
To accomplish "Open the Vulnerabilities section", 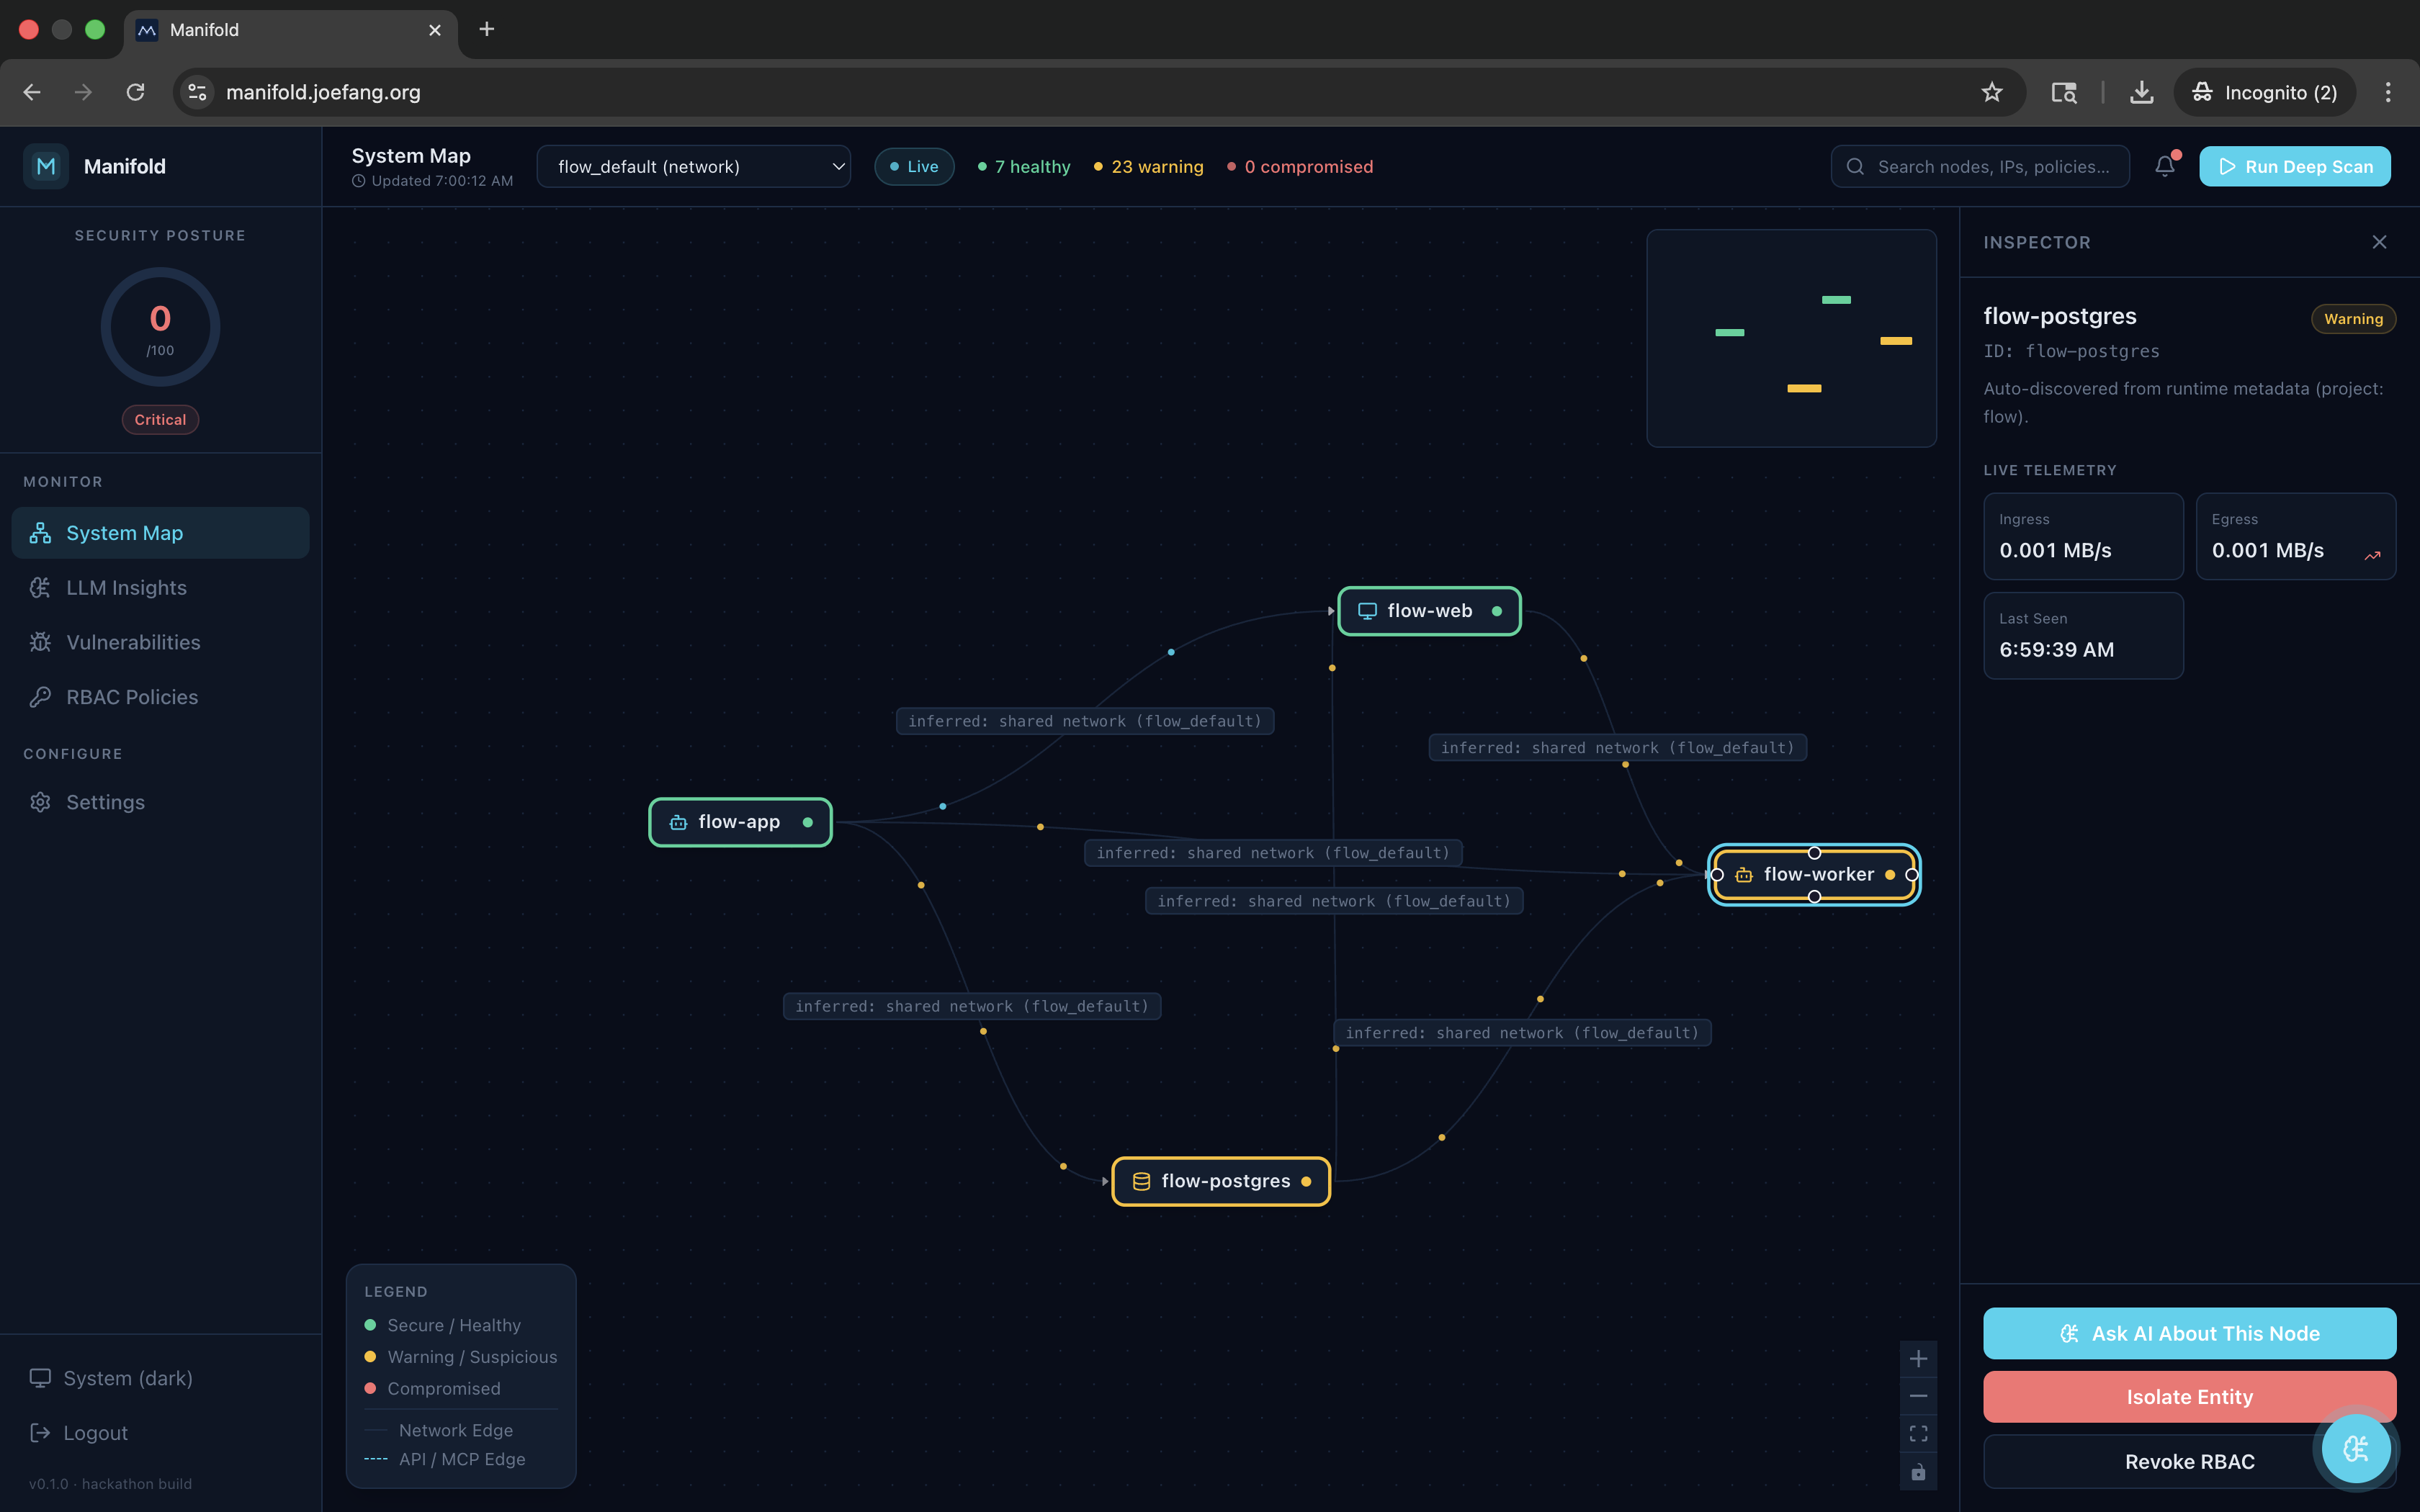I will (x=133, y=642).
